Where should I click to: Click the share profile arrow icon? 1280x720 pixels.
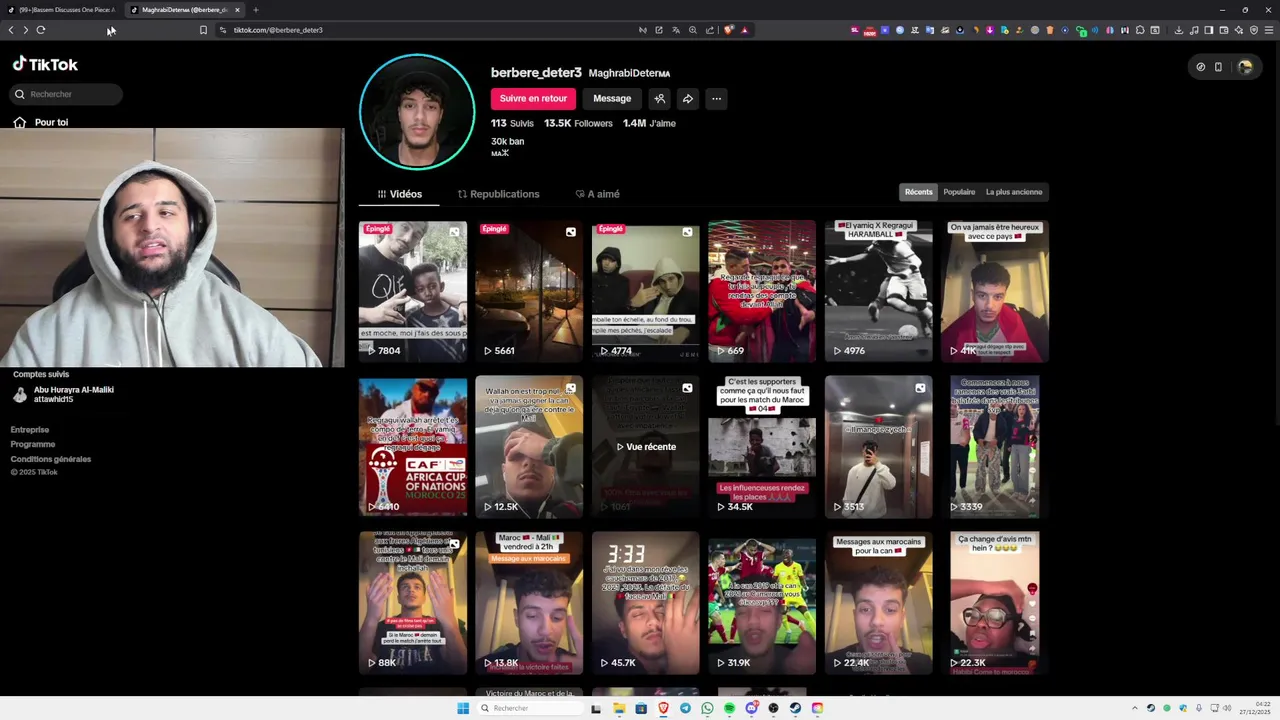(688, 98)
